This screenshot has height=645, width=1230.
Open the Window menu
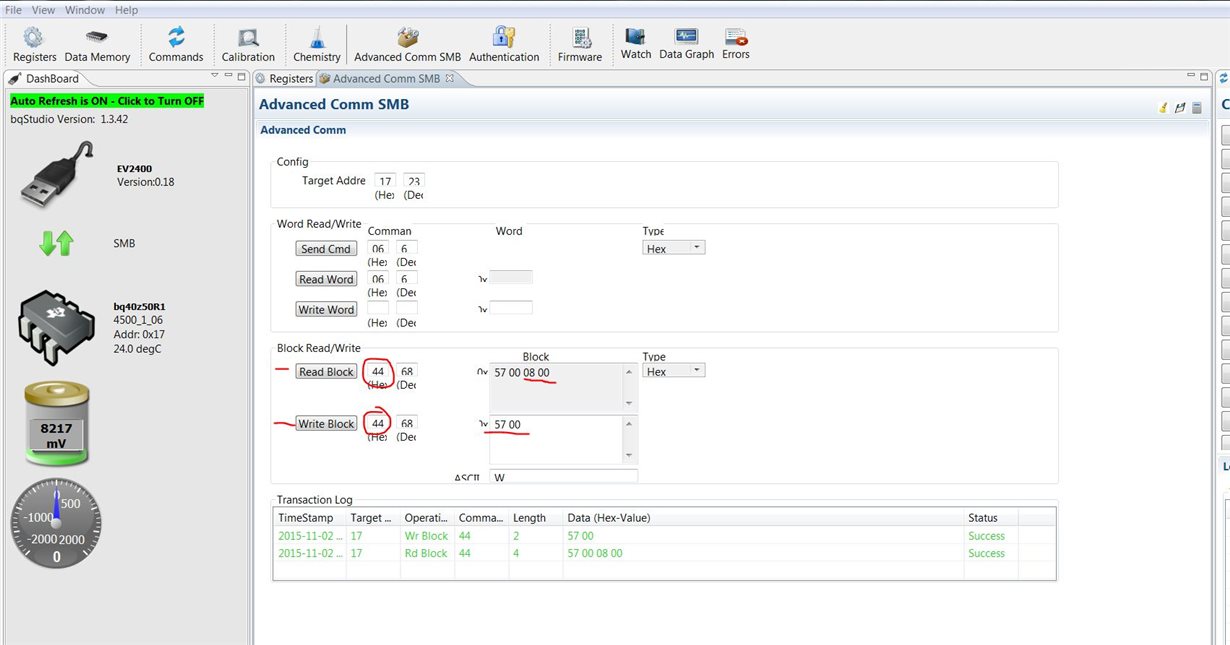pos(85,10)
